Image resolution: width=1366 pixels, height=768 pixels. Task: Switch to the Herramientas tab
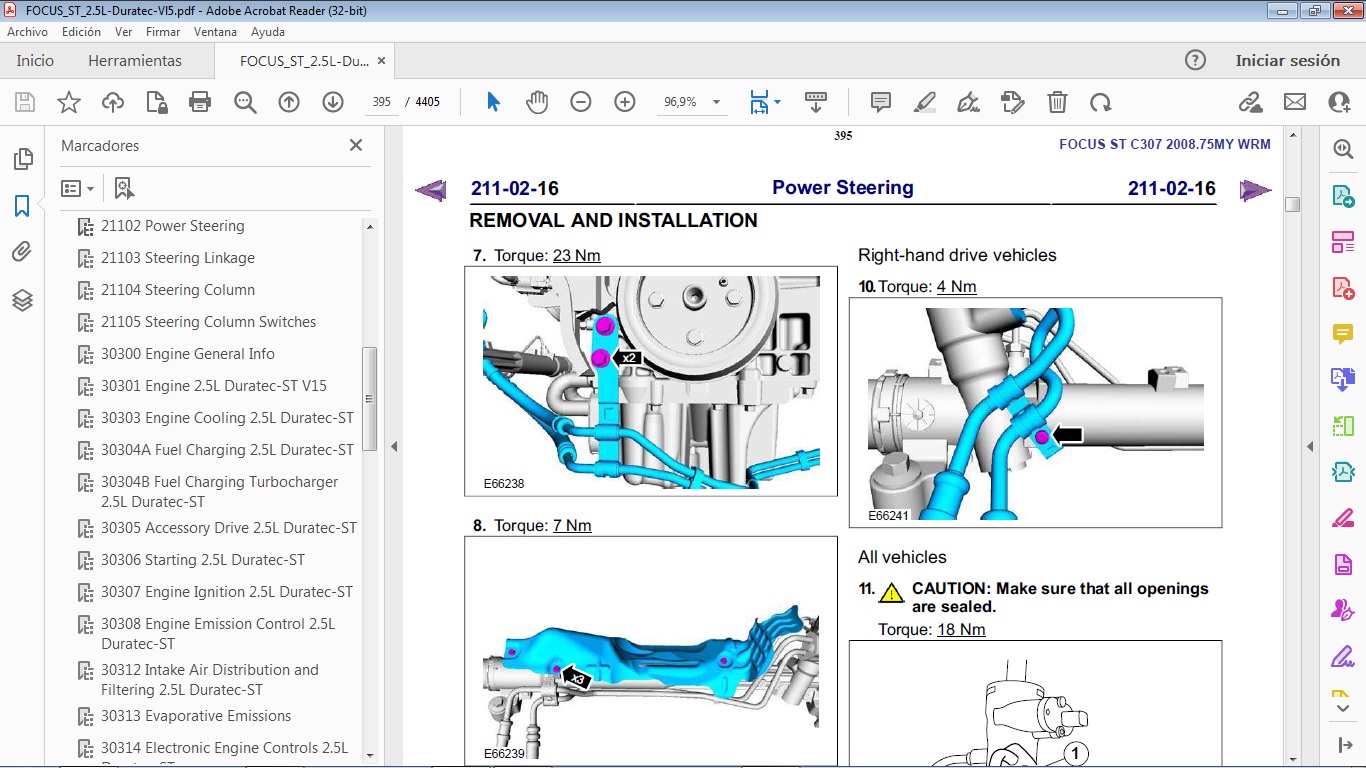(x=135, y=60)
